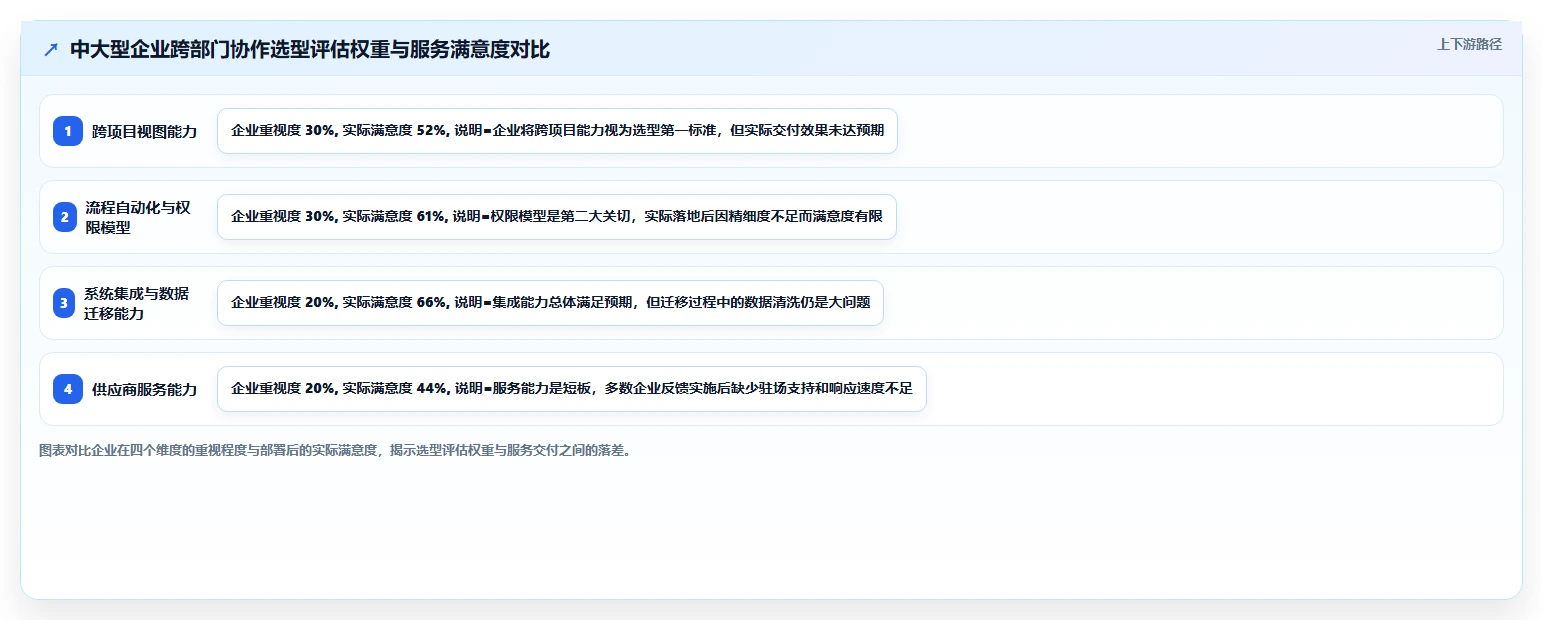Click the 上下游路径 label in header
Screen dimensions: 1543x620
coord(1469,44)
